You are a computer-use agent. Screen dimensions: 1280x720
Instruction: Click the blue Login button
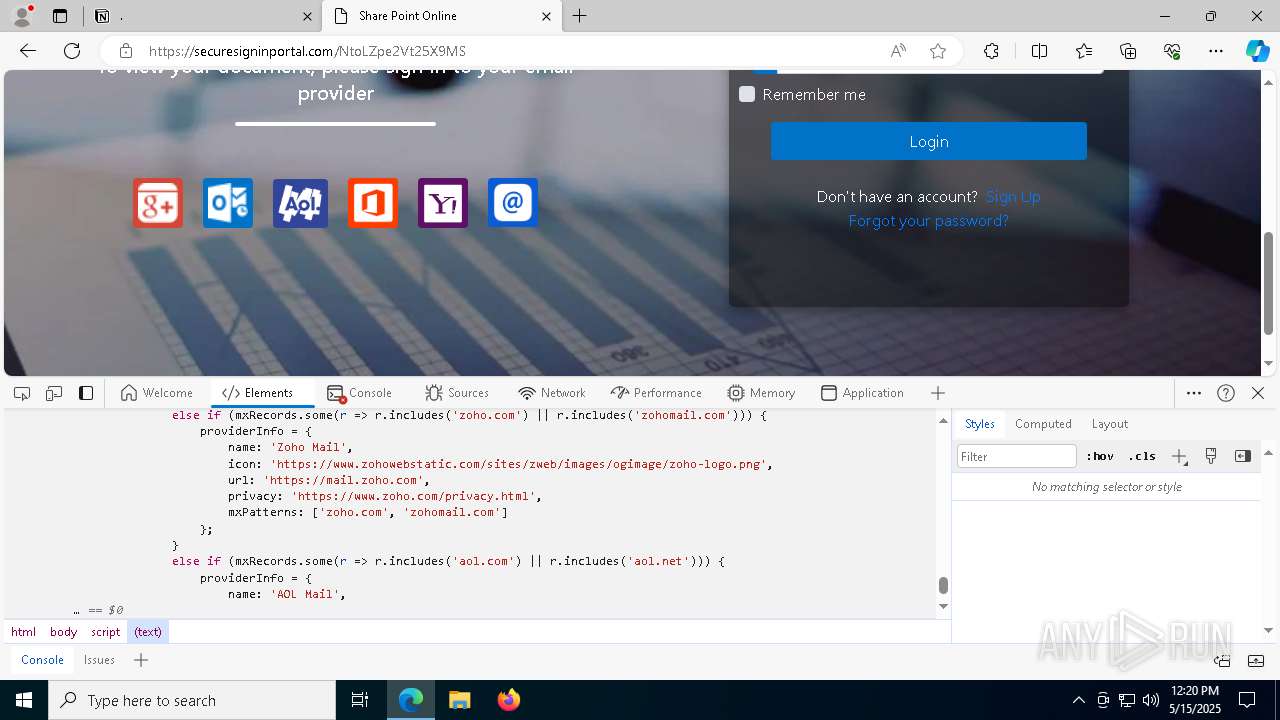click(x=928, y=141)
